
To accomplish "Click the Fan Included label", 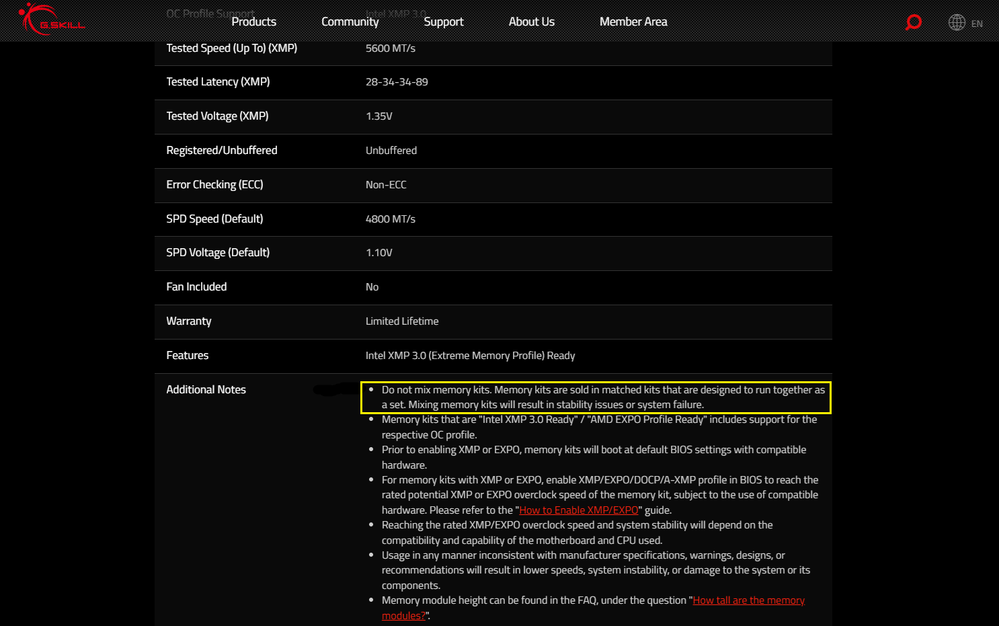I will [196, 287].
